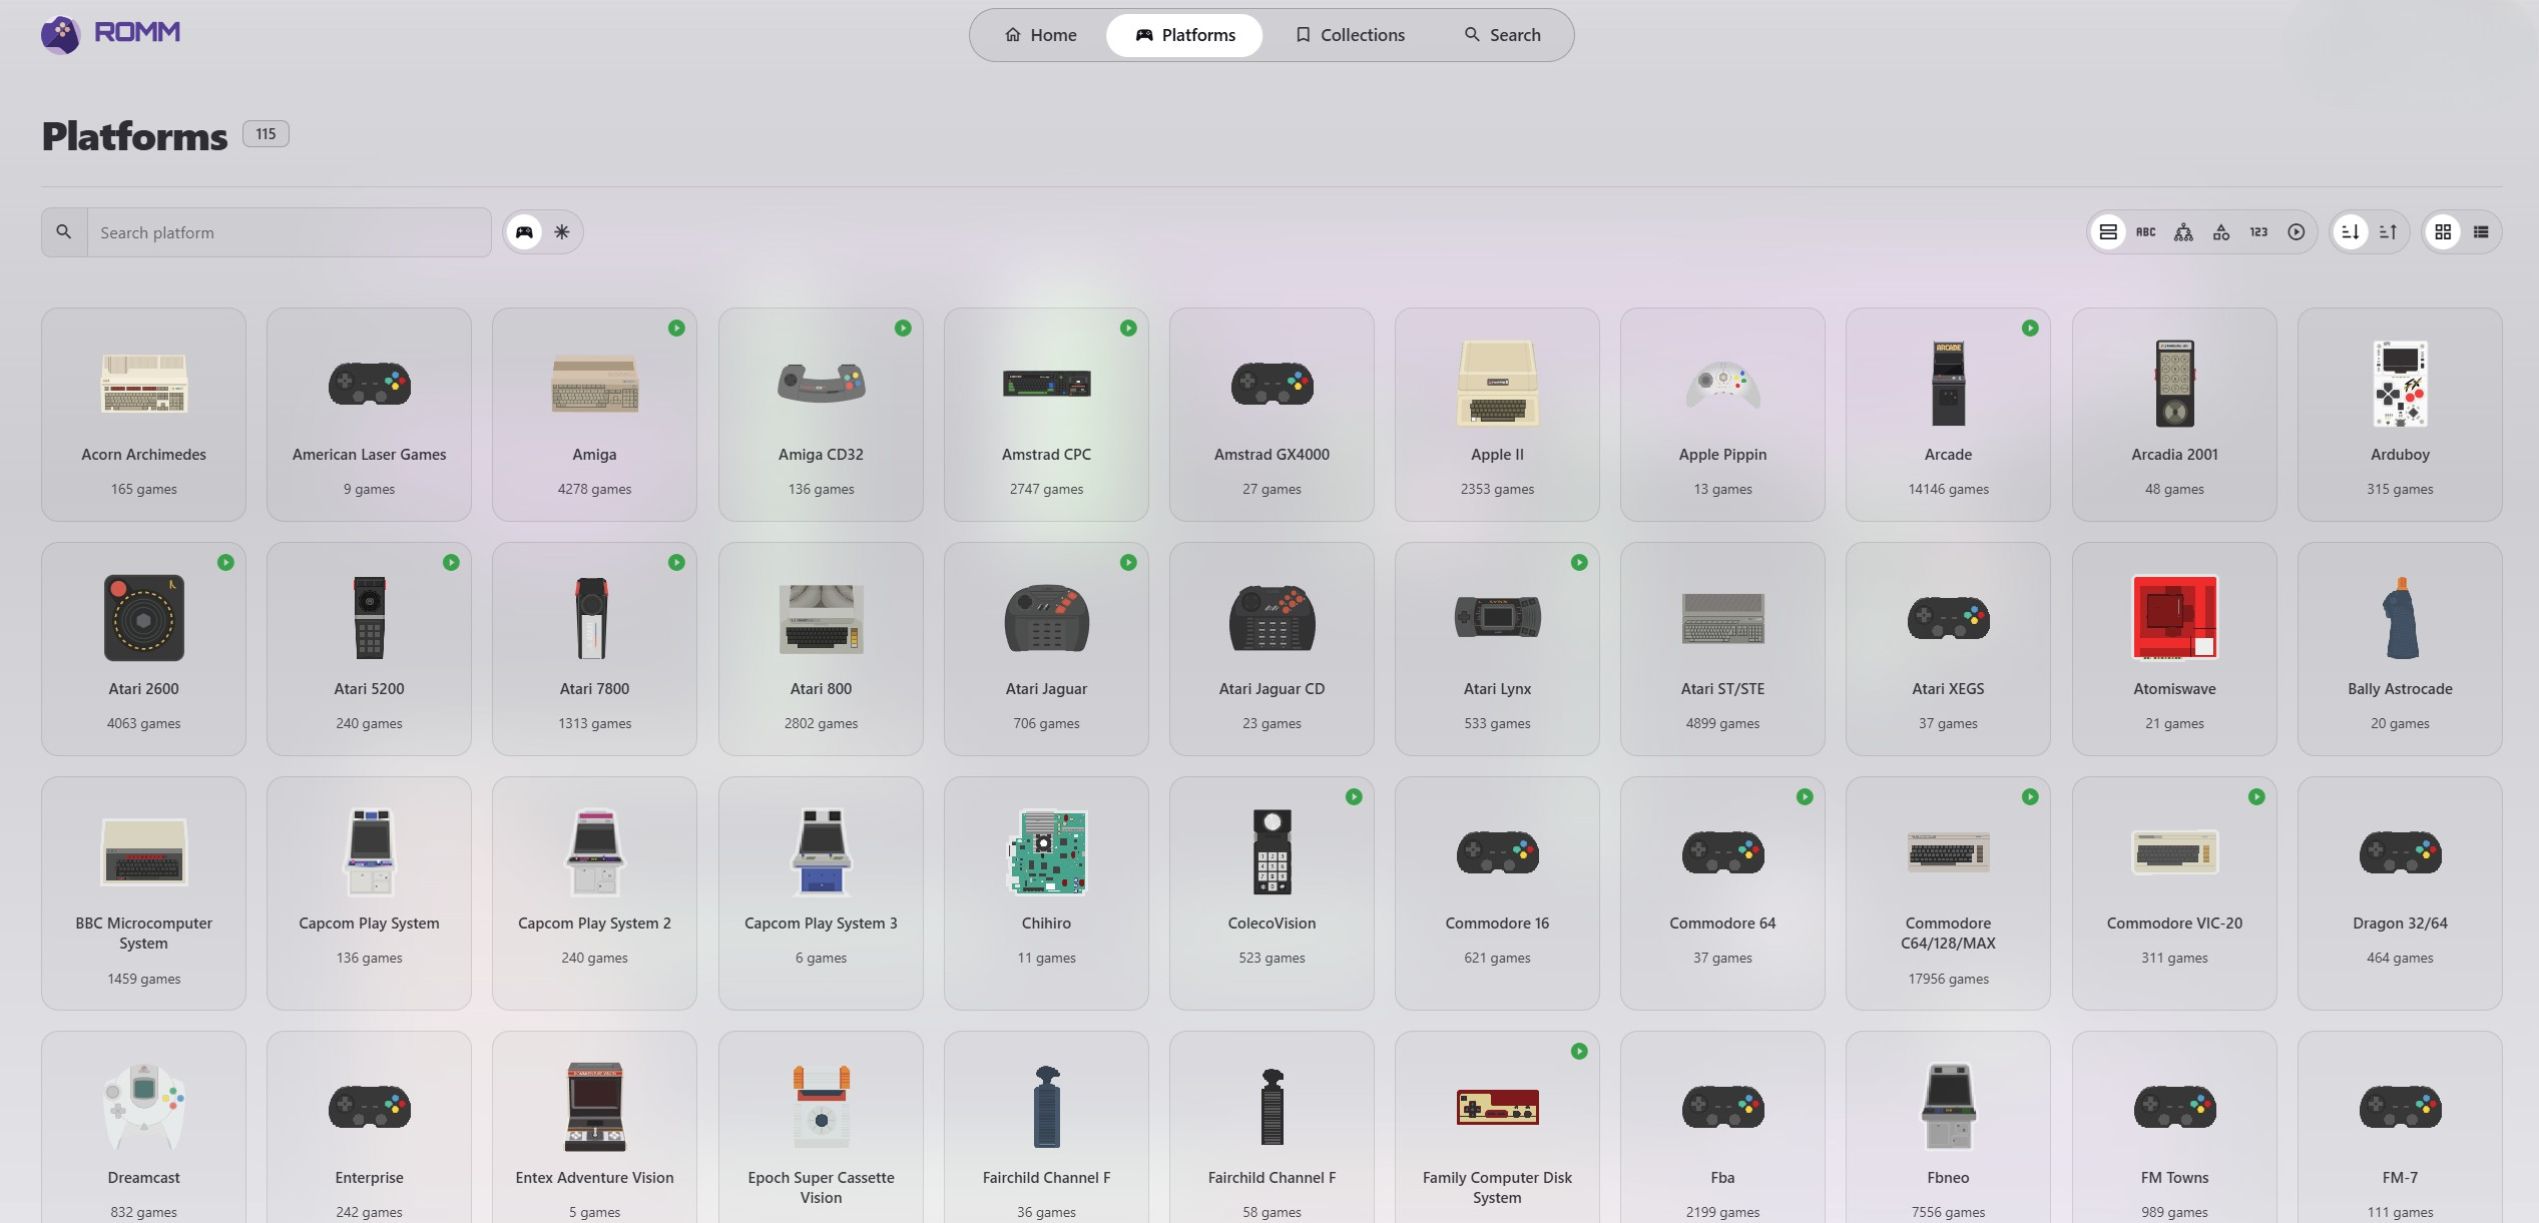Viewport: 2539px width, 1223px height.
Task: Choose the play-circle grouping option
Action: click(2296, 232)
